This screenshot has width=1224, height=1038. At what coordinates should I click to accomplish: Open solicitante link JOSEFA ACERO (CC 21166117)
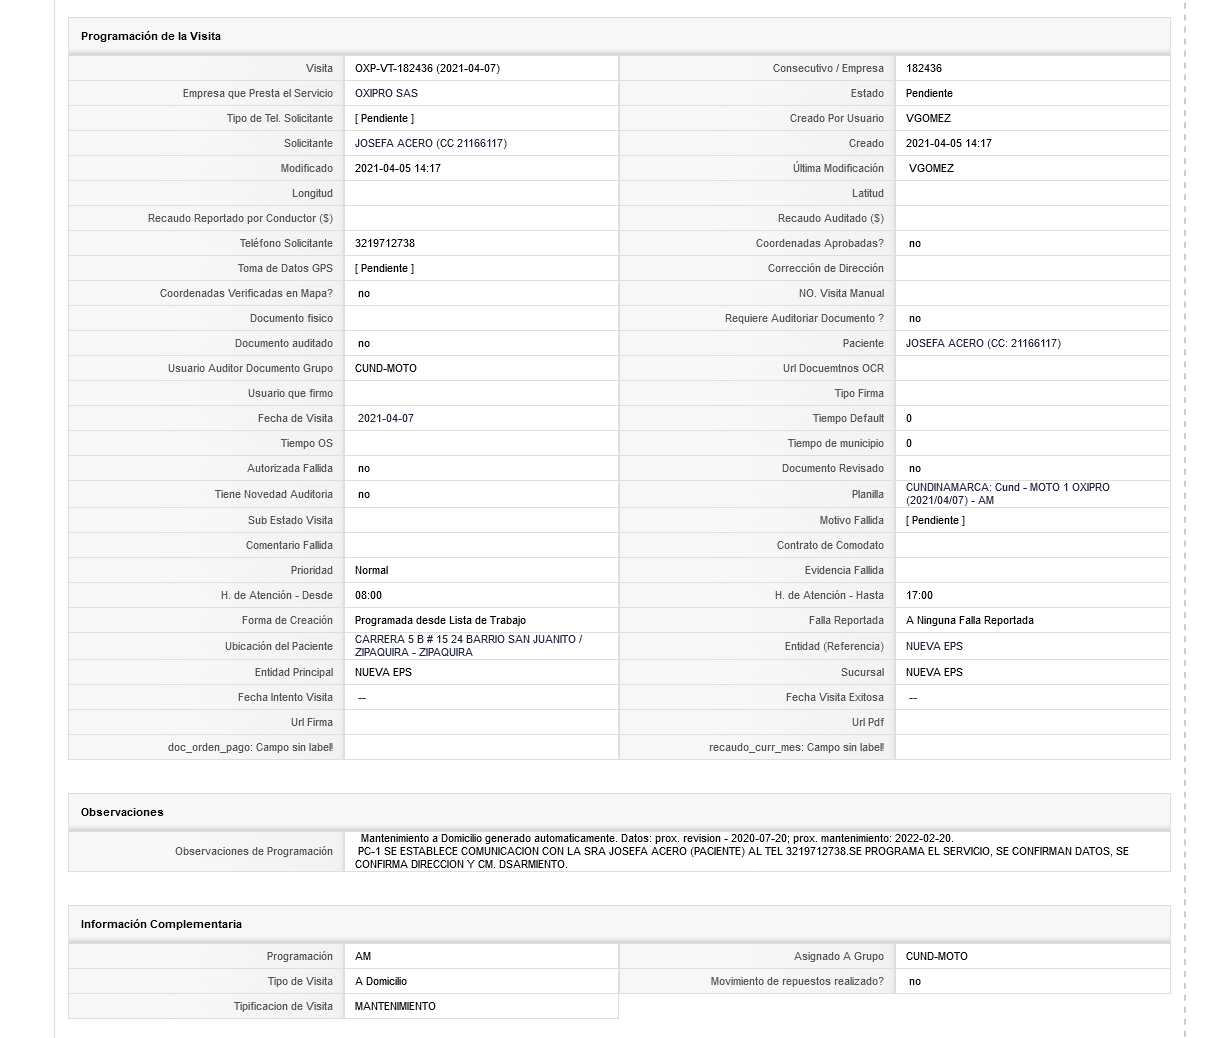click(430, 143)
